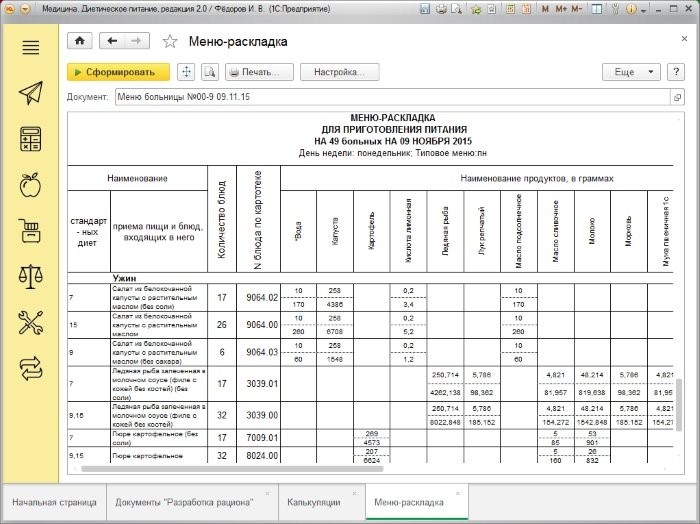
Task: Open the calculator icon in the title bar
Action: point(511,8)
